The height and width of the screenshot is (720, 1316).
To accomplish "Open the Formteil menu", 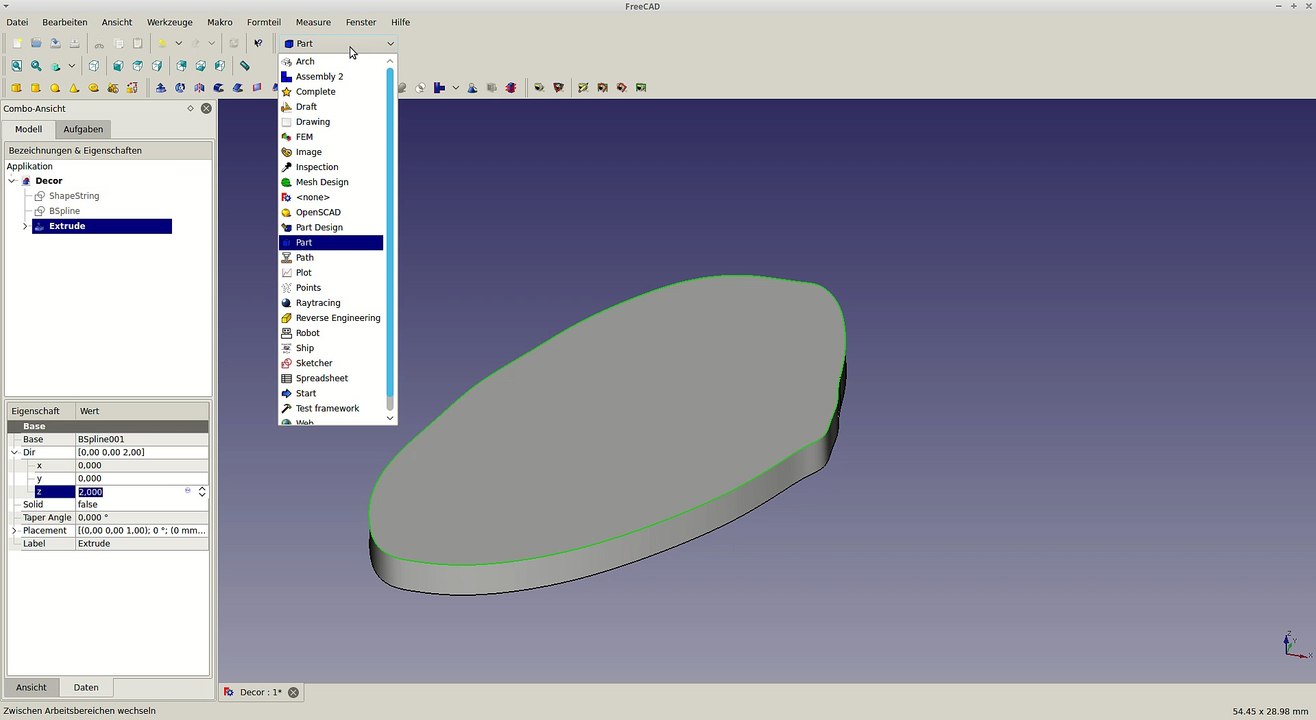I will click(264, 22).
